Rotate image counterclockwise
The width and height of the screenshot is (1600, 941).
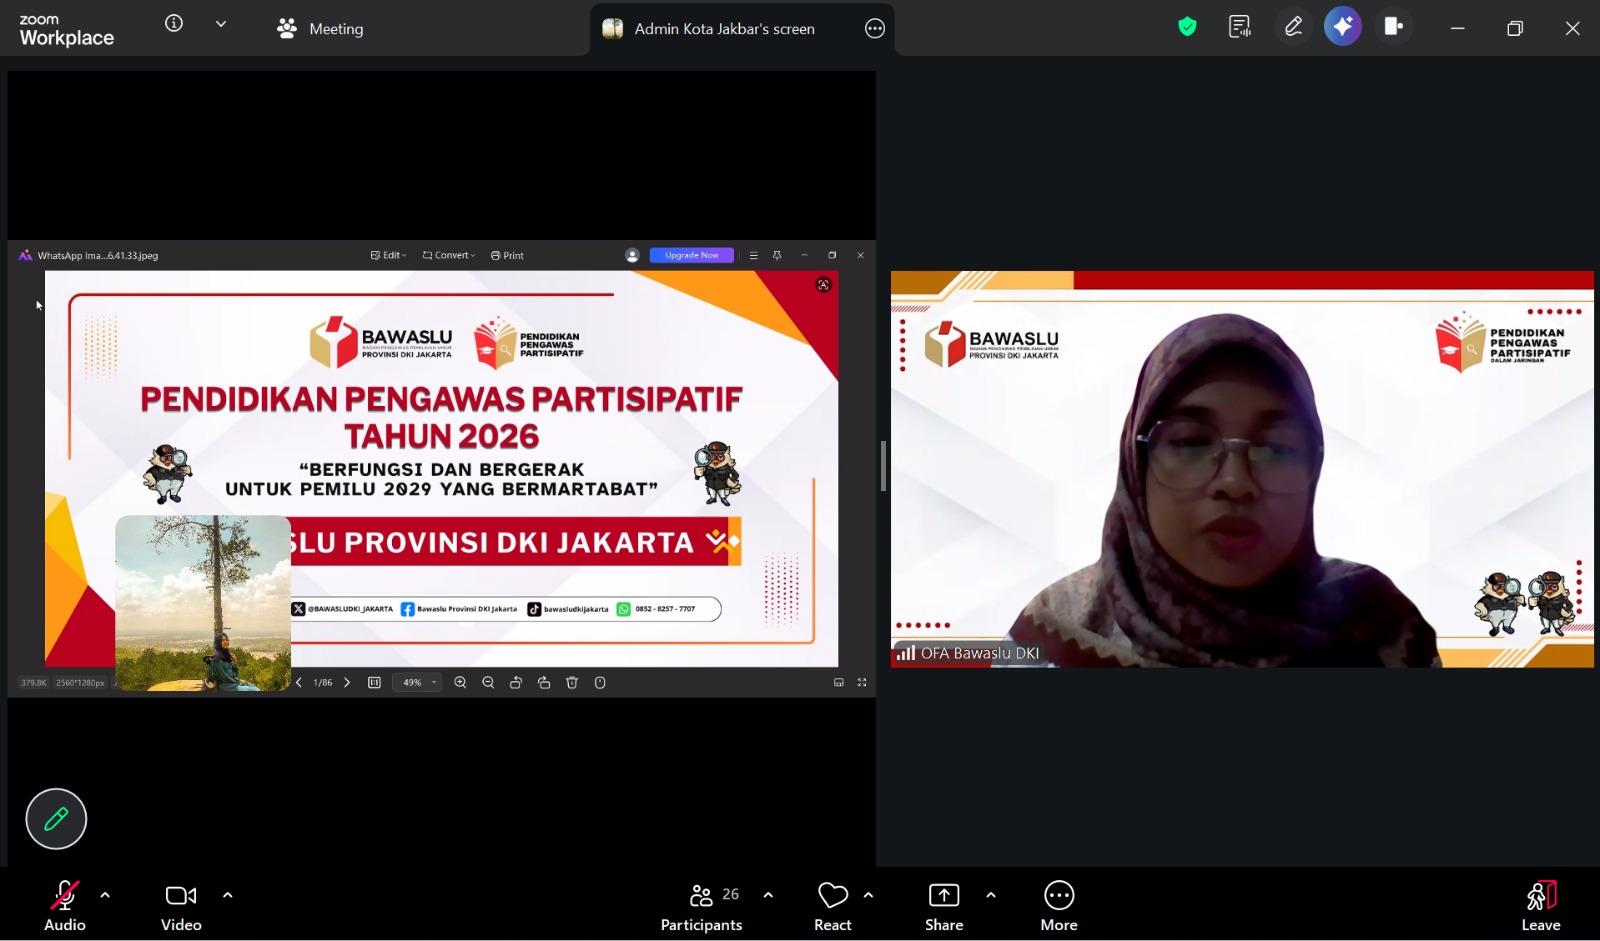coord(516,683)
